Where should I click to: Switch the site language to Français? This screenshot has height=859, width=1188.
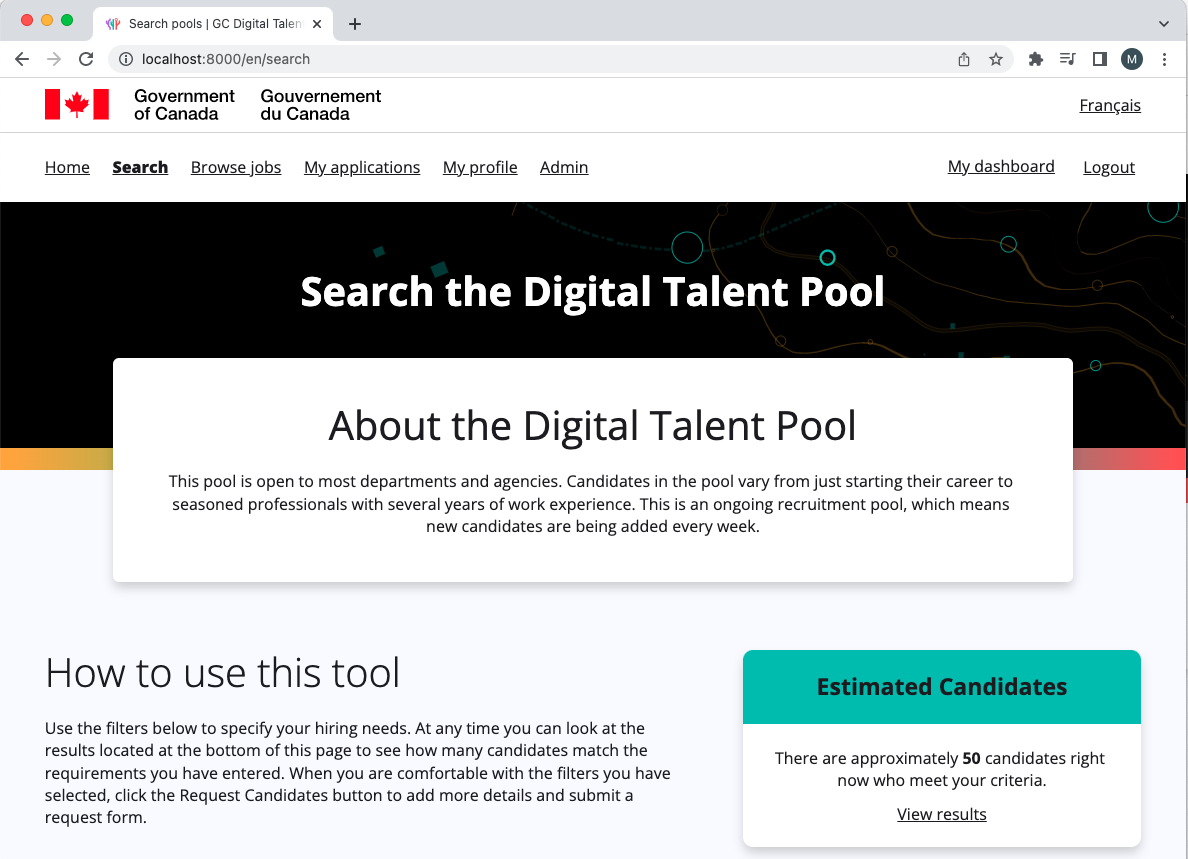pos(1110,105)
